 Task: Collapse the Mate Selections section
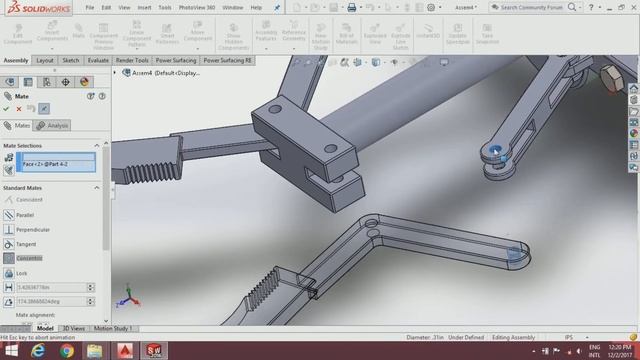[97, 146]
